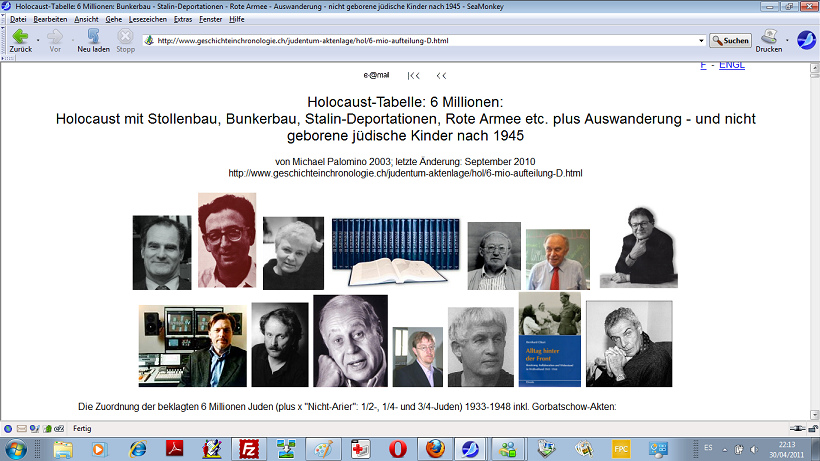Open the Zurück history dropdown arrow
The width and height of the screenshot is (820, 461).
[x=38, y=41]
